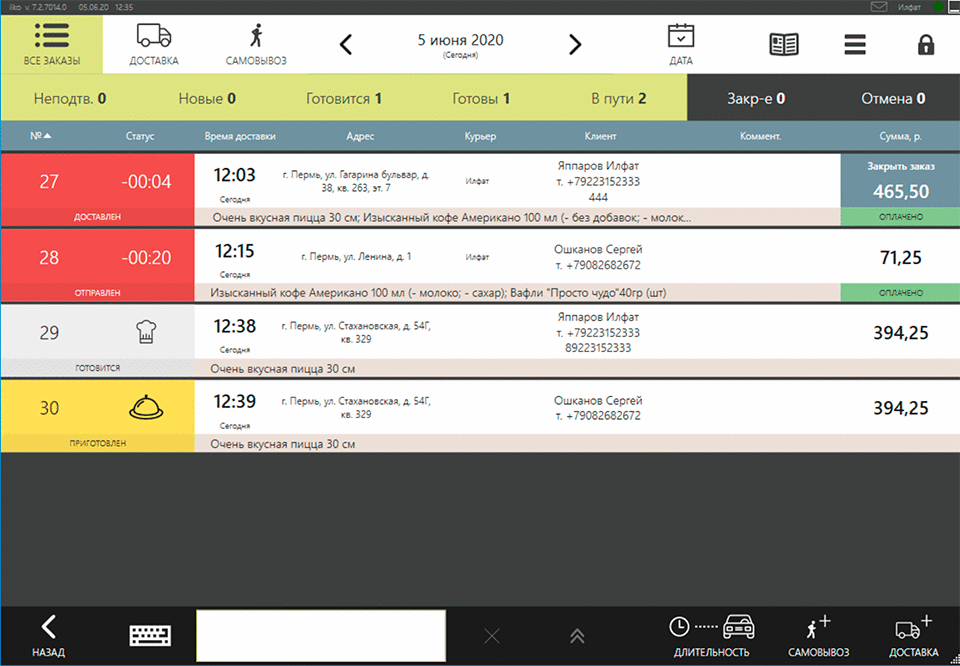Open the on-screen keyboard
The width and height of the screenshot is (960, 666).
coord(151,635)
